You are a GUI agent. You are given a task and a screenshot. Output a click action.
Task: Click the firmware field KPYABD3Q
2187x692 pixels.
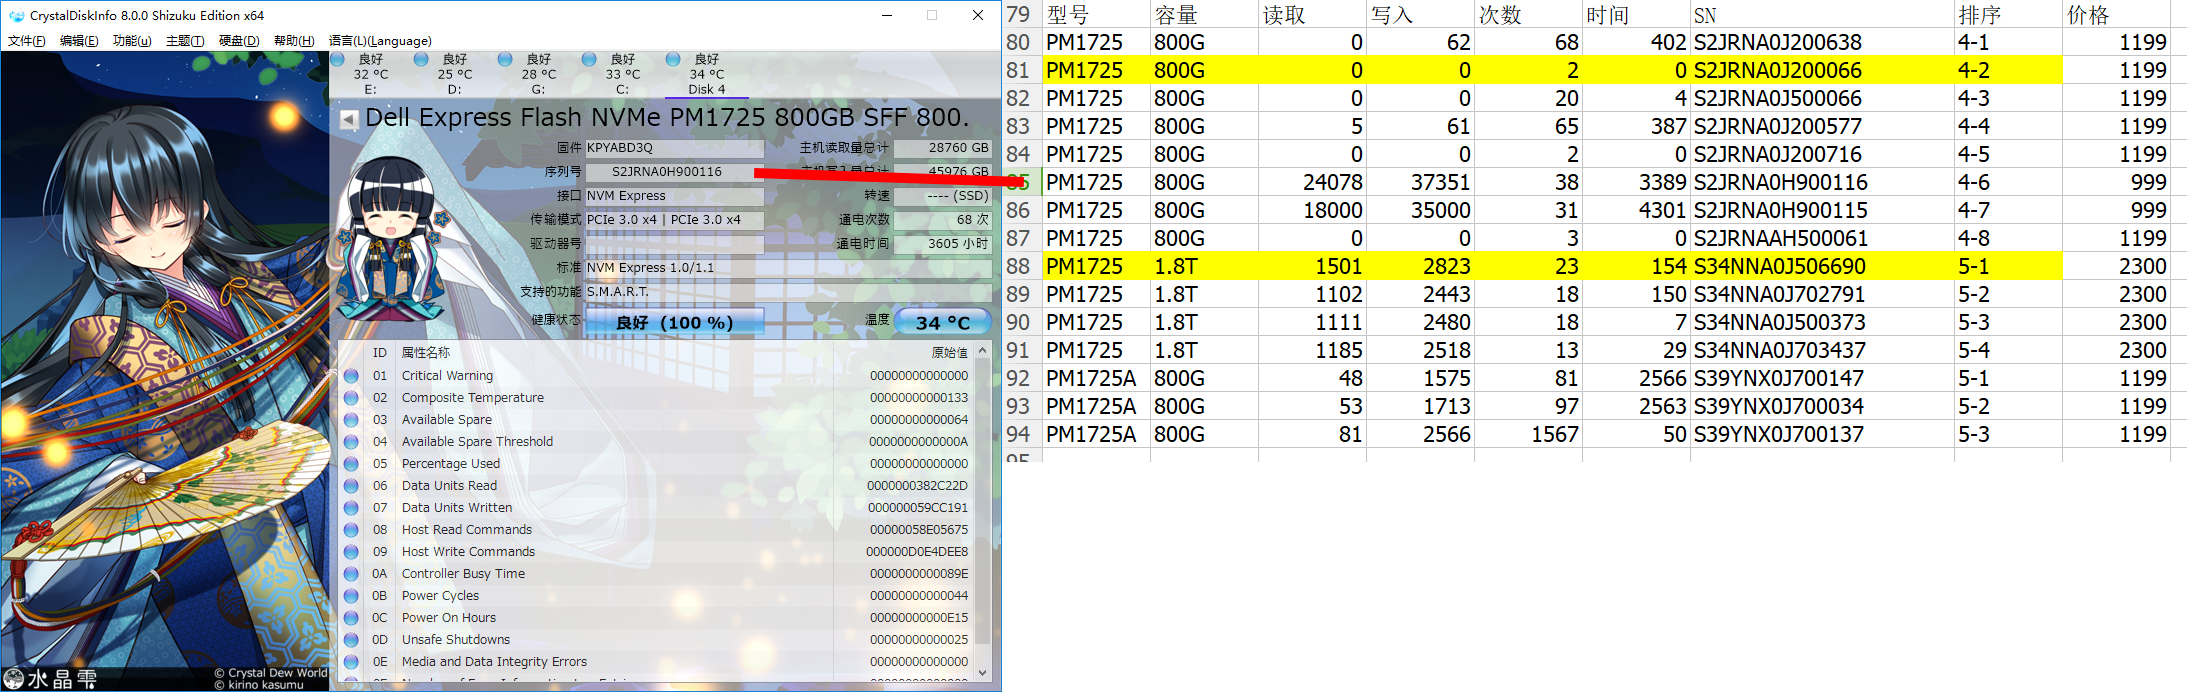pos(675,148)
